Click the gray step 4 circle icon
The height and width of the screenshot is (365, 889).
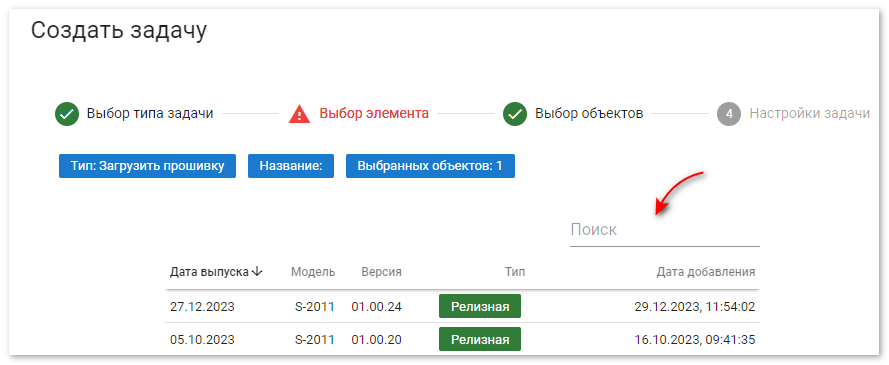click(x=729, y=114)
